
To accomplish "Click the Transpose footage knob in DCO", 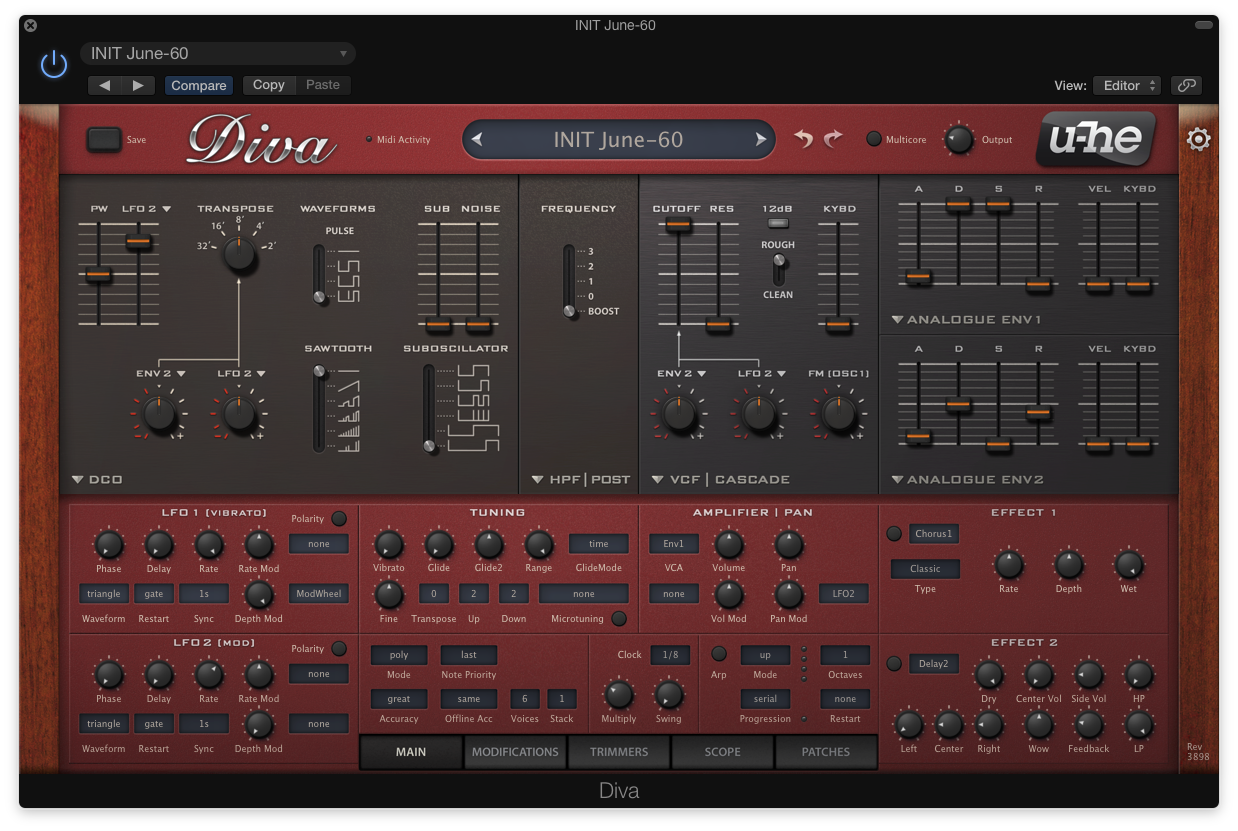I will (x=239, y=253).
